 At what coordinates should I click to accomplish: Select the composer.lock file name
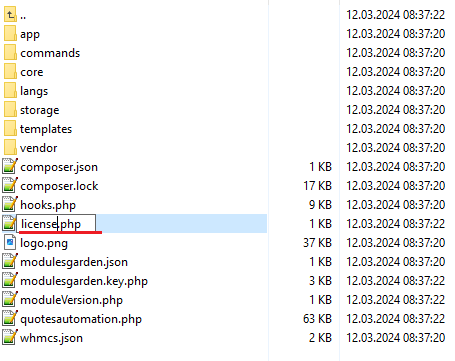[x=59, y=186]
